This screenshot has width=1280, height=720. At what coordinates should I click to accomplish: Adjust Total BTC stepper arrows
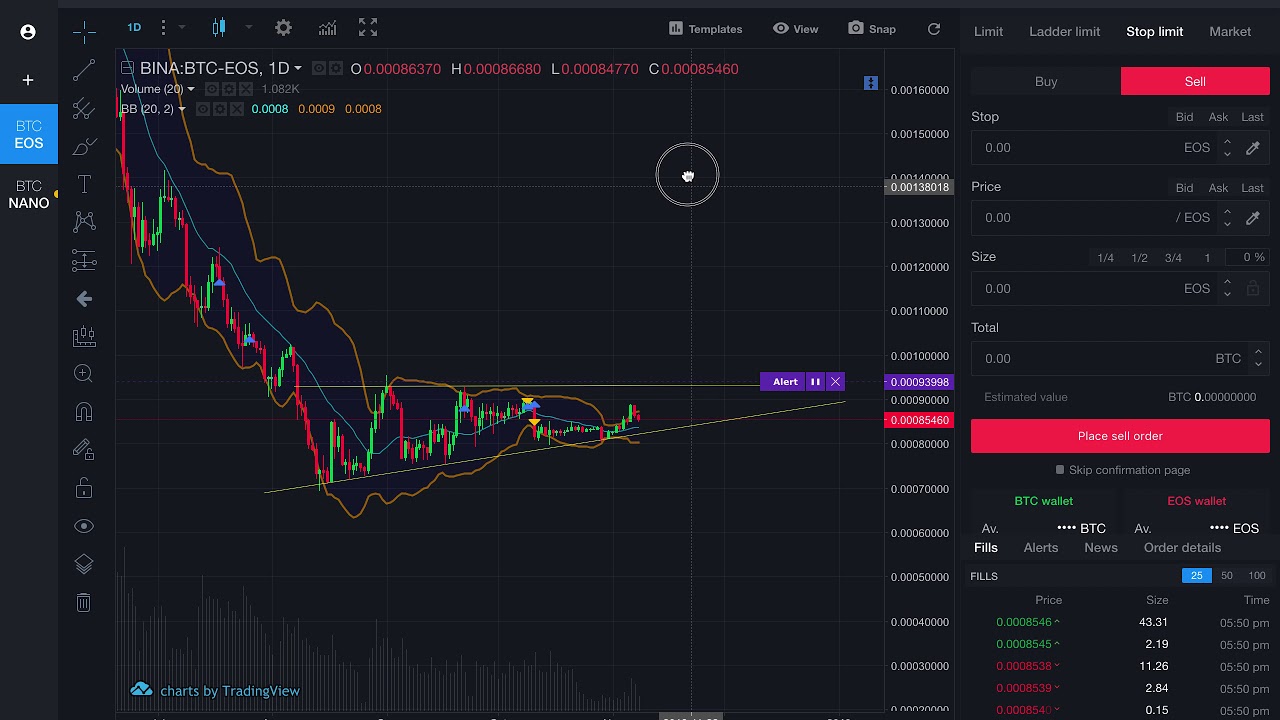[1258, 358]
